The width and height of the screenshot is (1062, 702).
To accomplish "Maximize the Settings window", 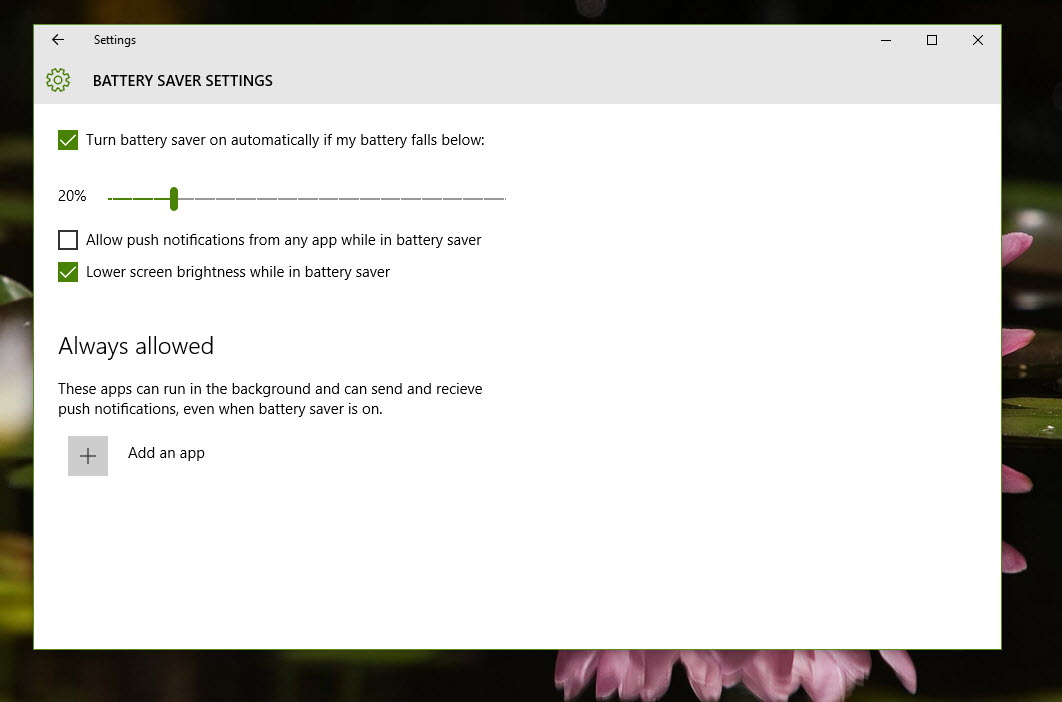I will 932,40.
